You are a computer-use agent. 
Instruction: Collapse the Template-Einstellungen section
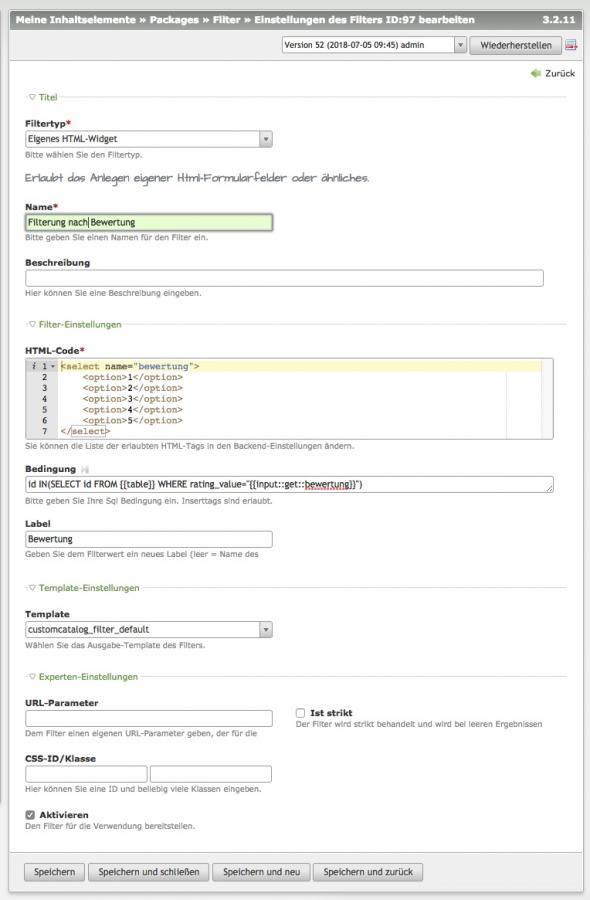point(84,588)
